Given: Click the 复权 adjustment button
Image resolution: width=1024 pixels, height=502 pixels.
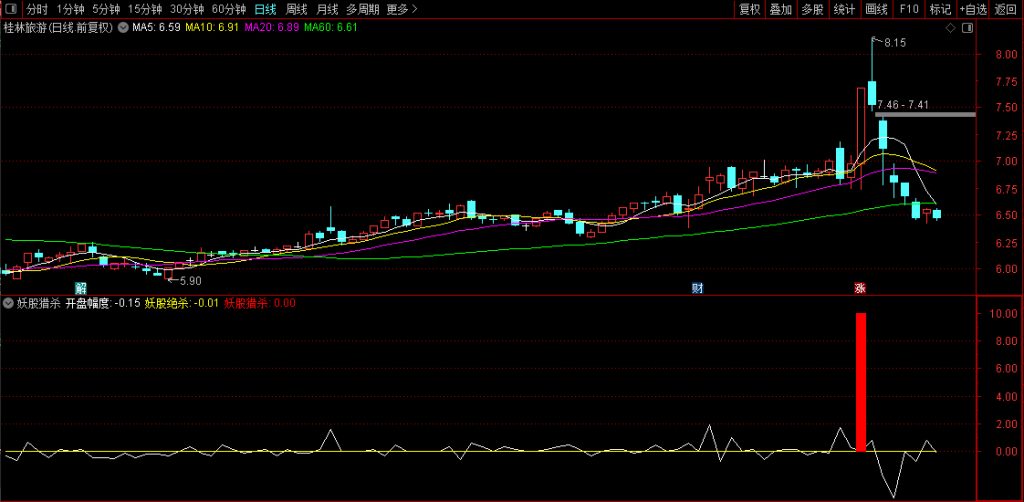Looking at the screenshot, I should click(x=749, y=9).
